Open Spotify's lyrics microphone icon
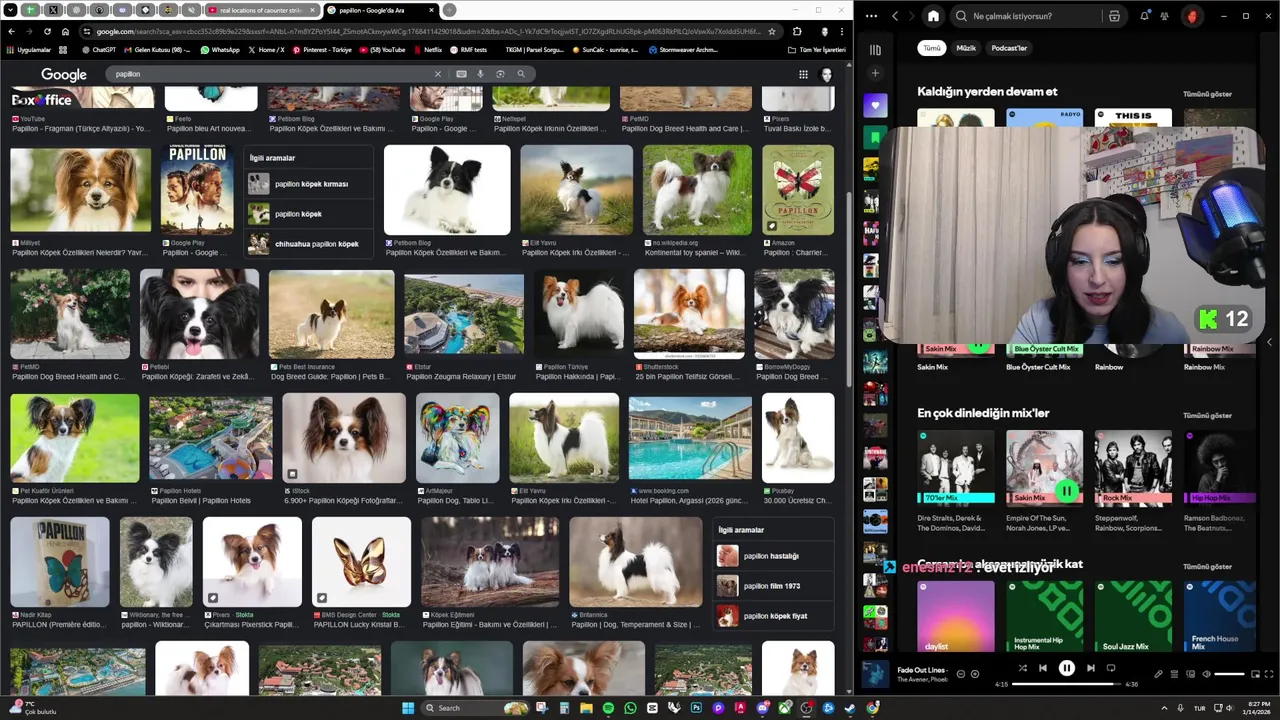The image size is (1280, 720). [1158, 674]
